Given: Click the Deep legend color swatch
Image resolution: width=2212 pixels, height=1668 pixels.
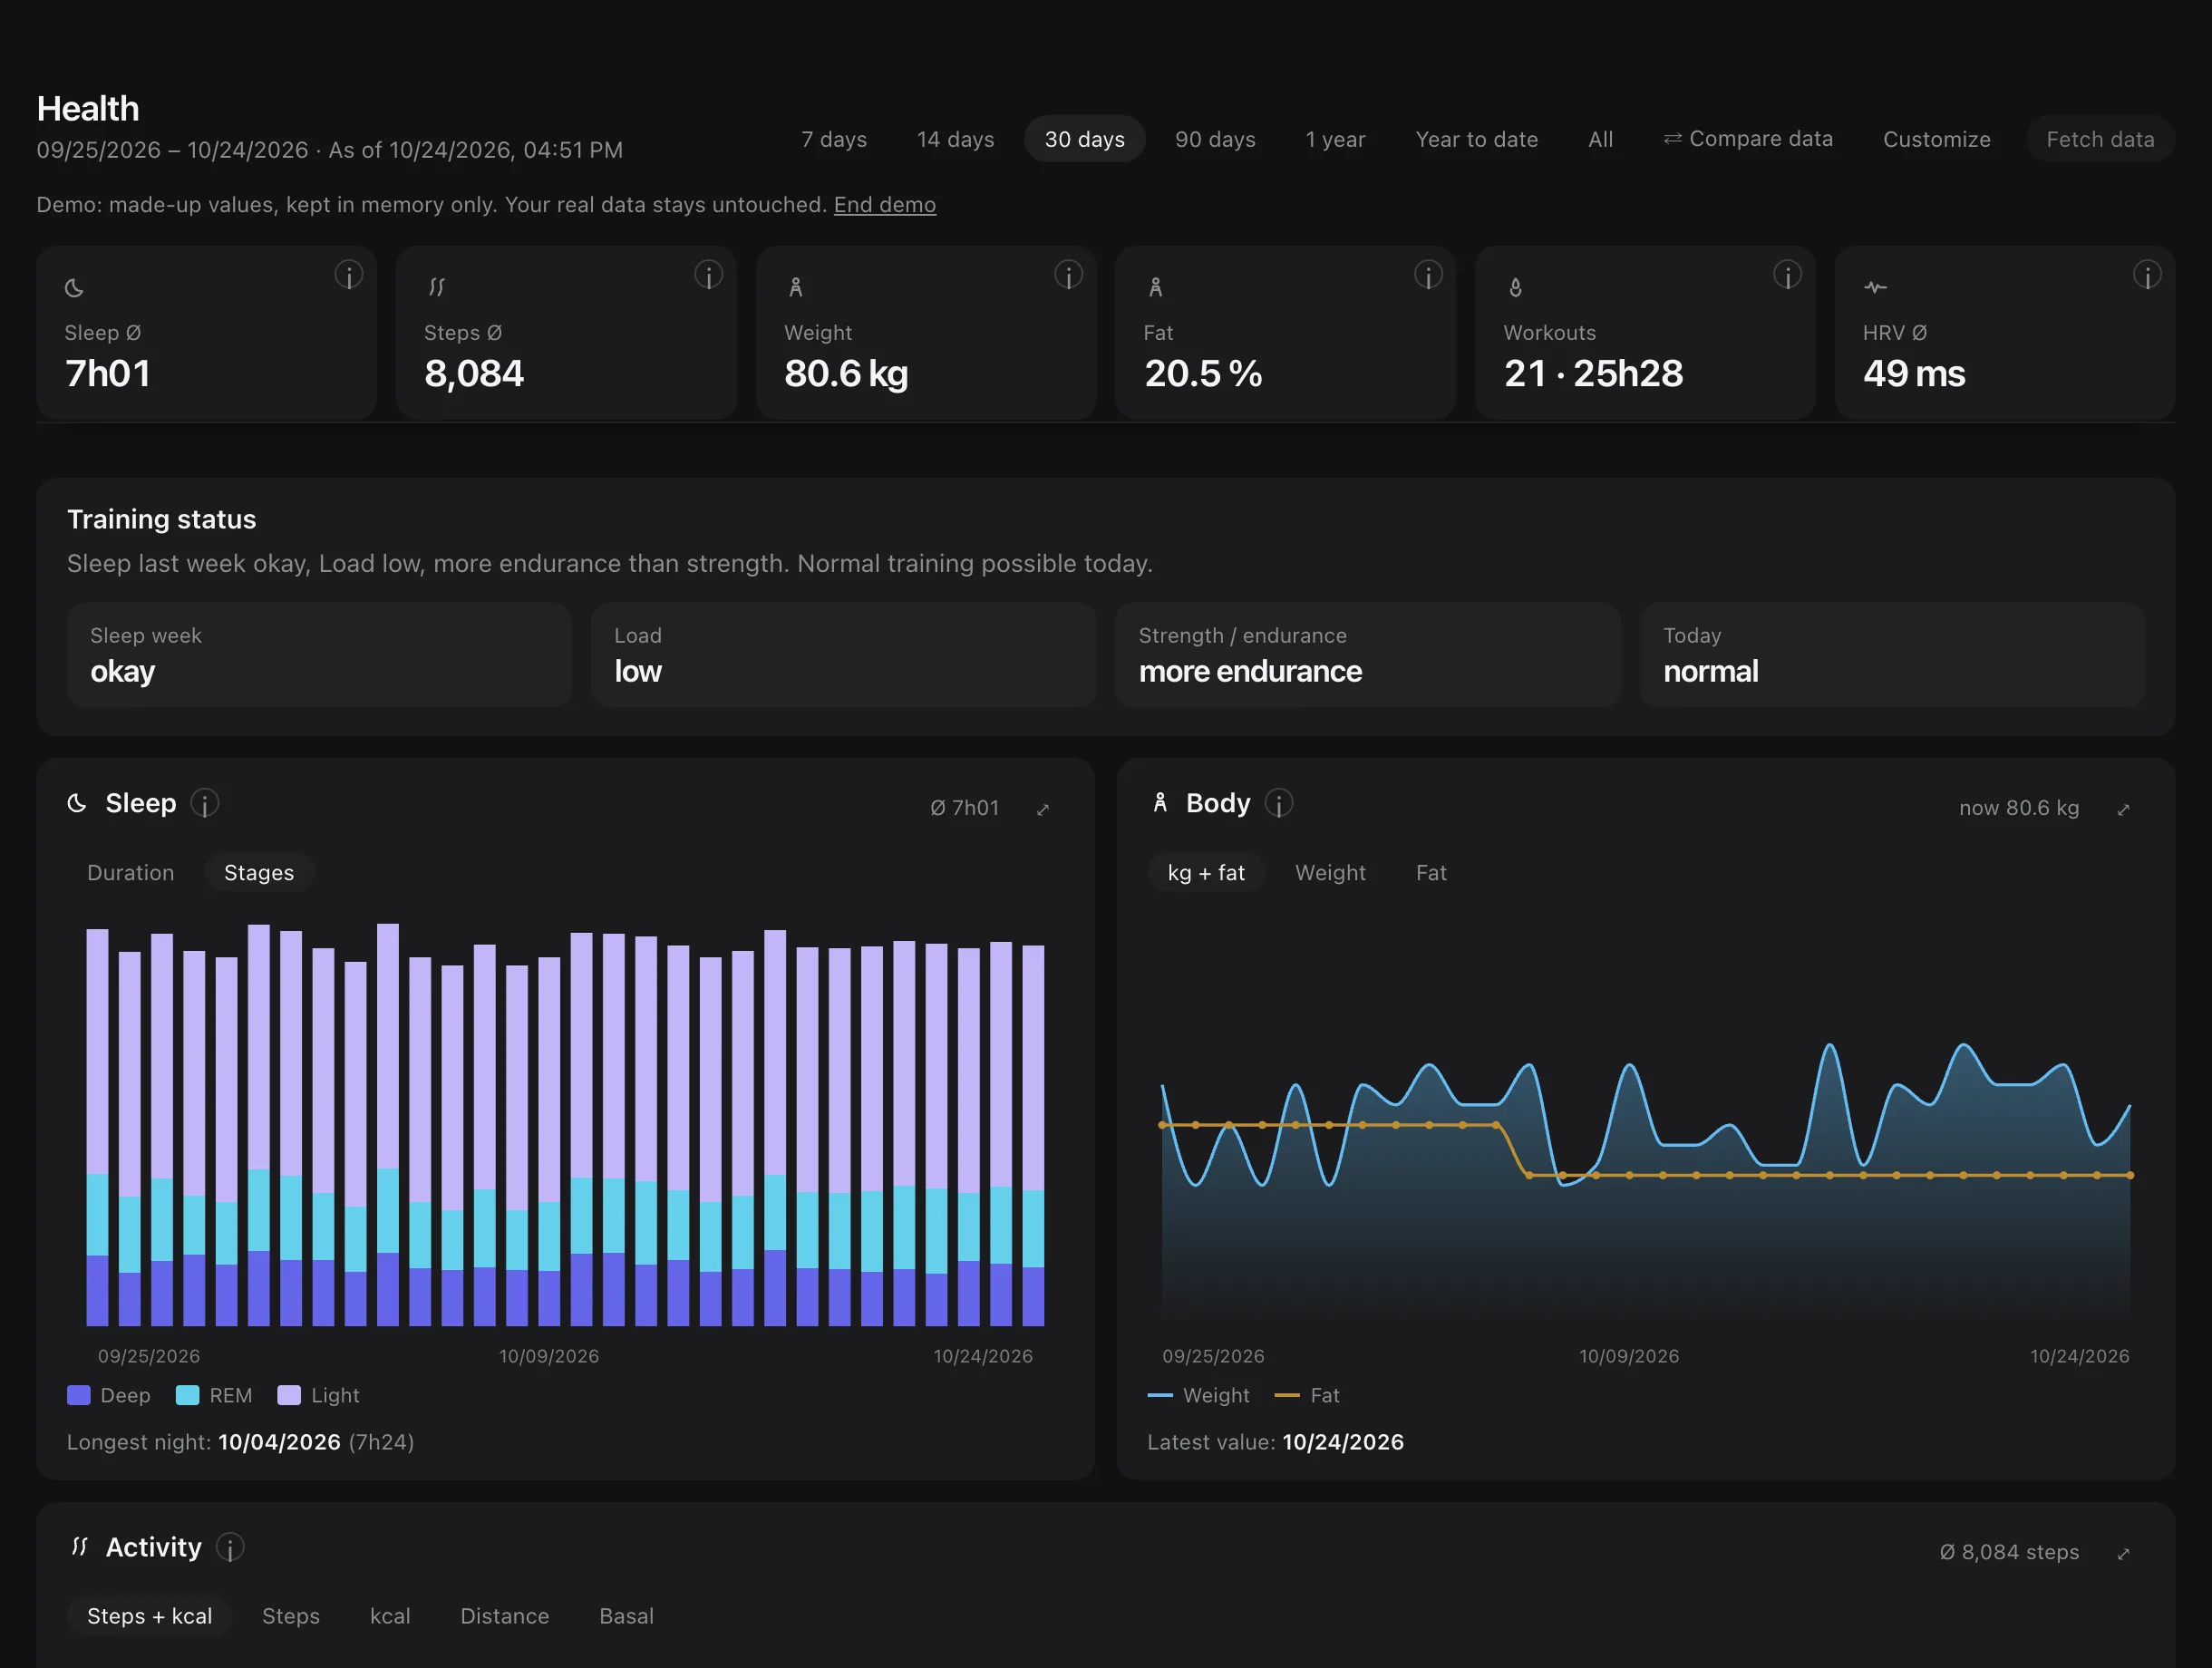Looking at the screenshot, I should 78,1395.
